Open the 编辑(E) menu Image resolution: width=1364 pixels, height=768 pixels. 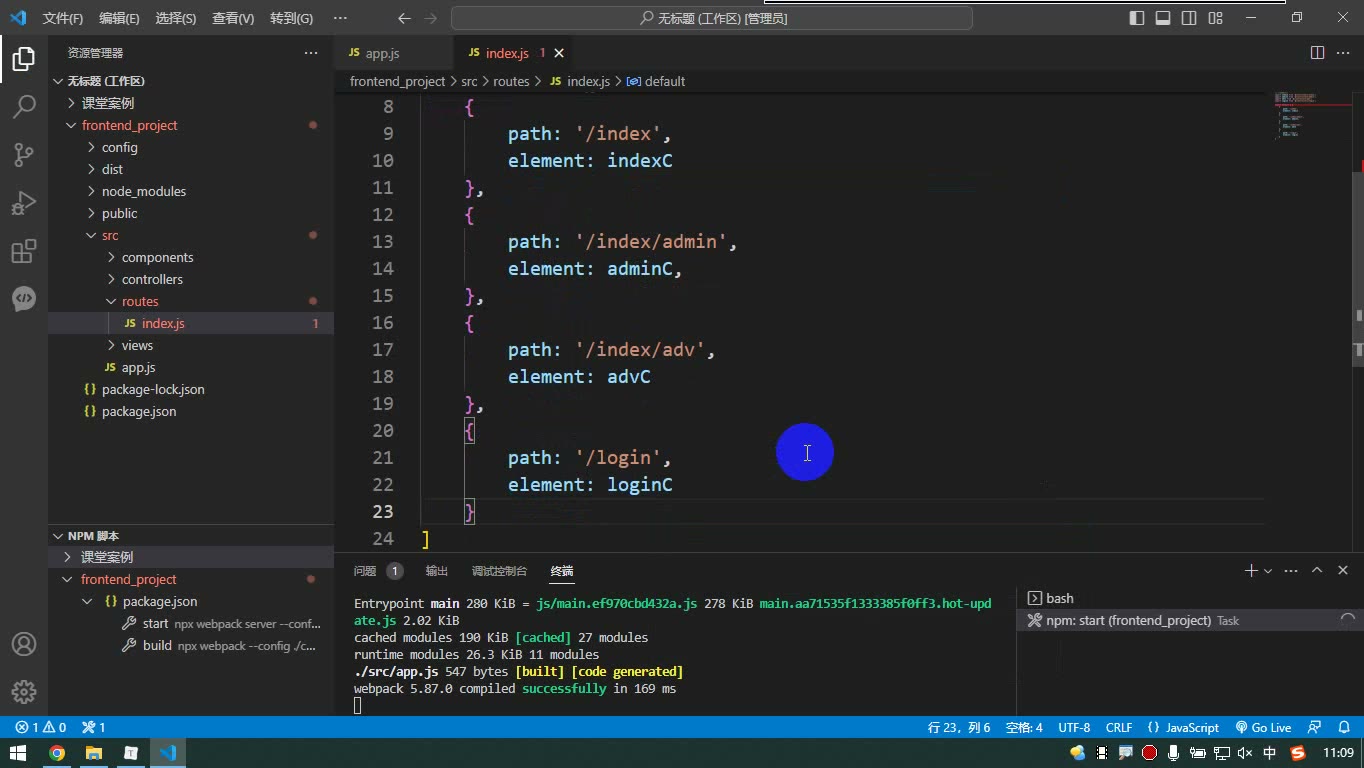coord(119,18)
